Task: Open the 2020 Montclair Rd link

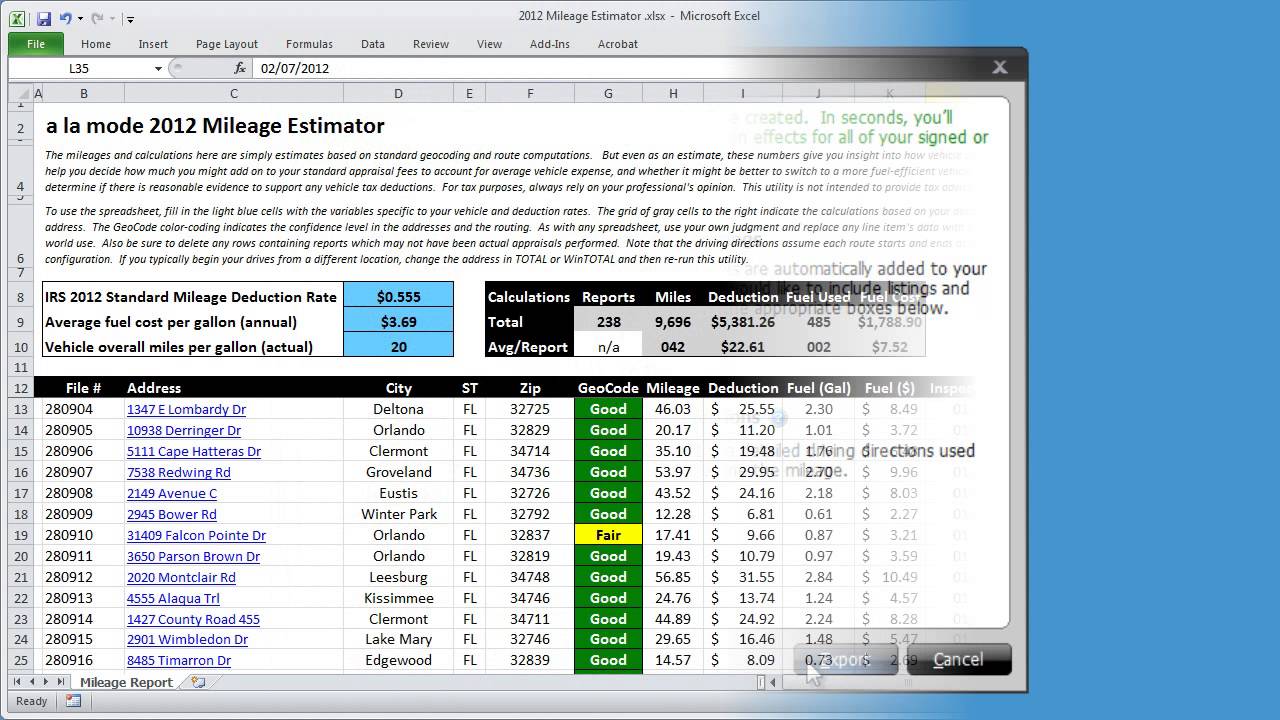Action: tap(181, 577)
